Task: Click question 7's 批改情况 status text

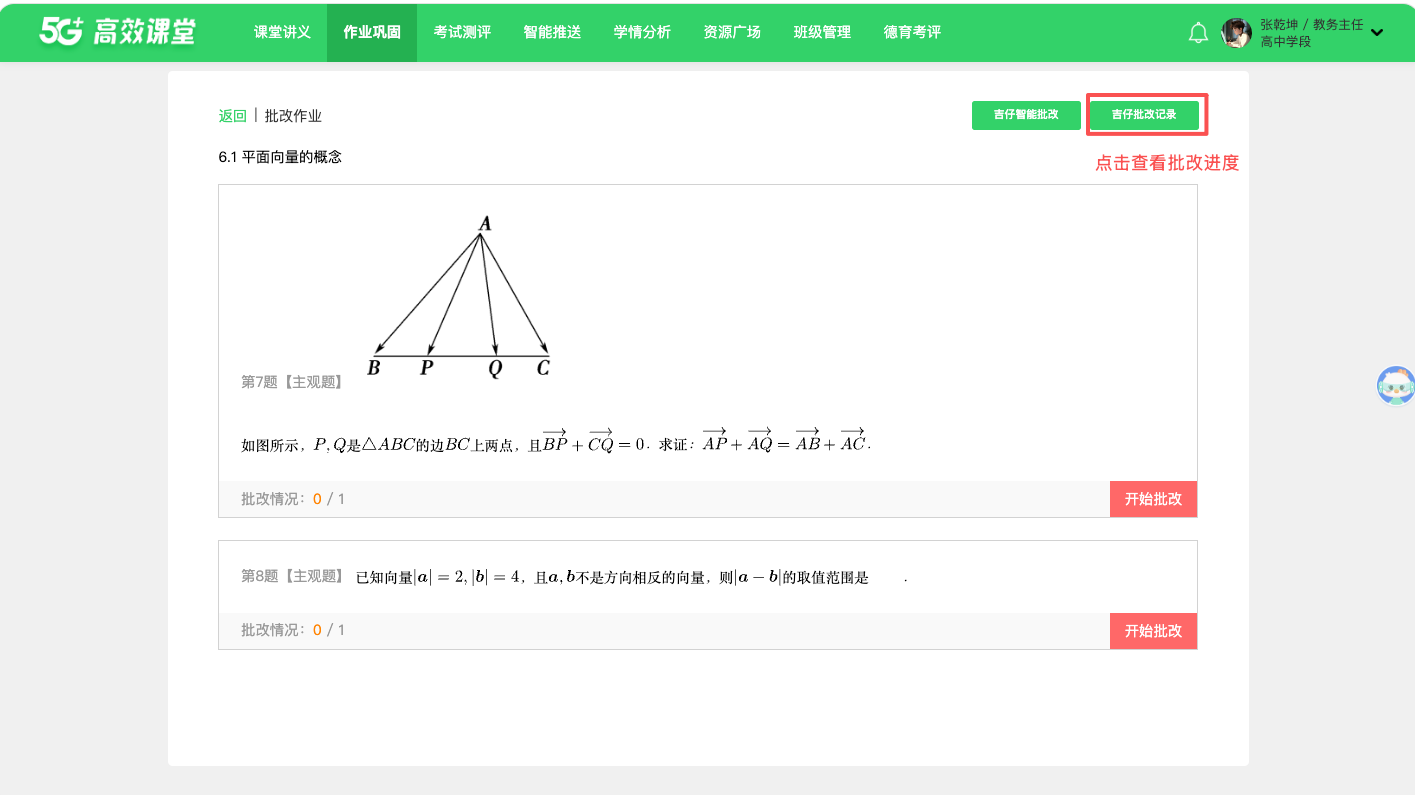Action: tap(293, 499)
